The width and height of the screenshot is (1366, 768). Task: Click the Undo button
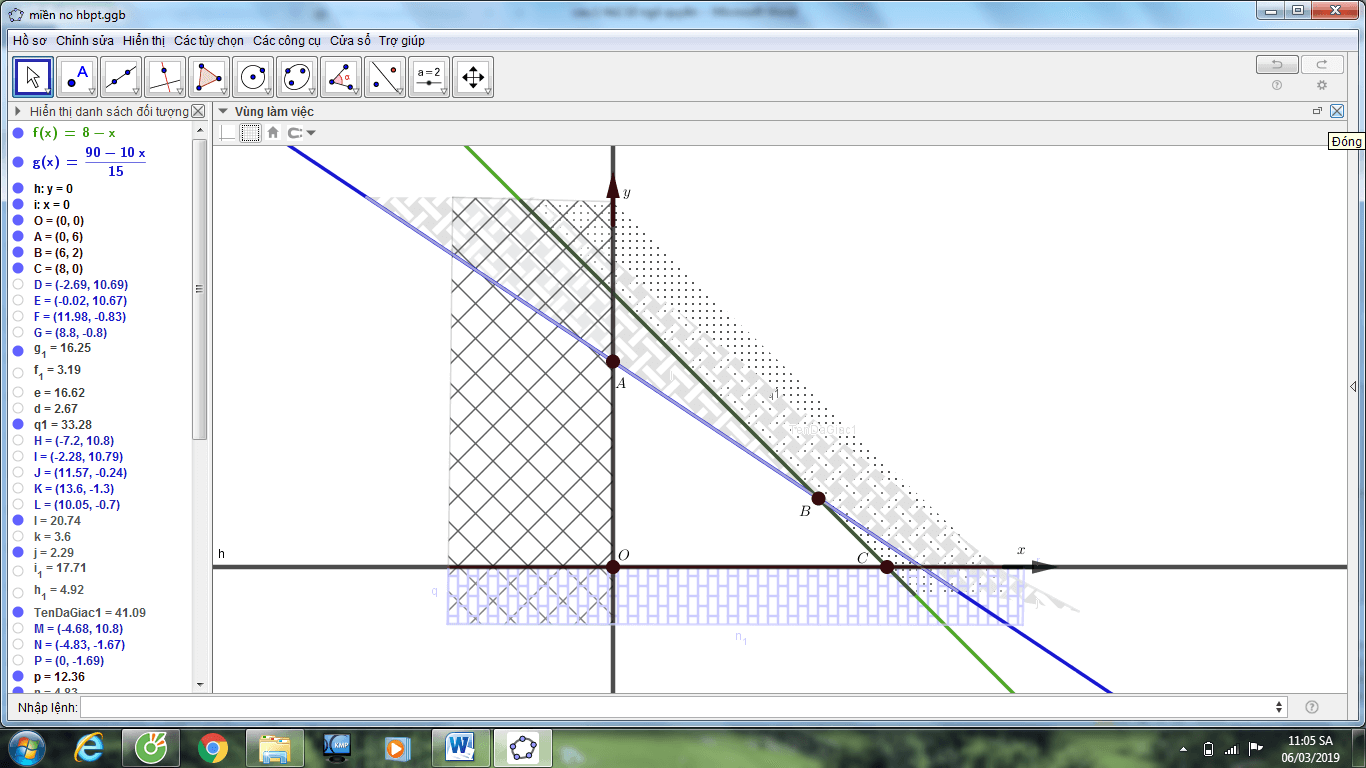(1276, 65)
